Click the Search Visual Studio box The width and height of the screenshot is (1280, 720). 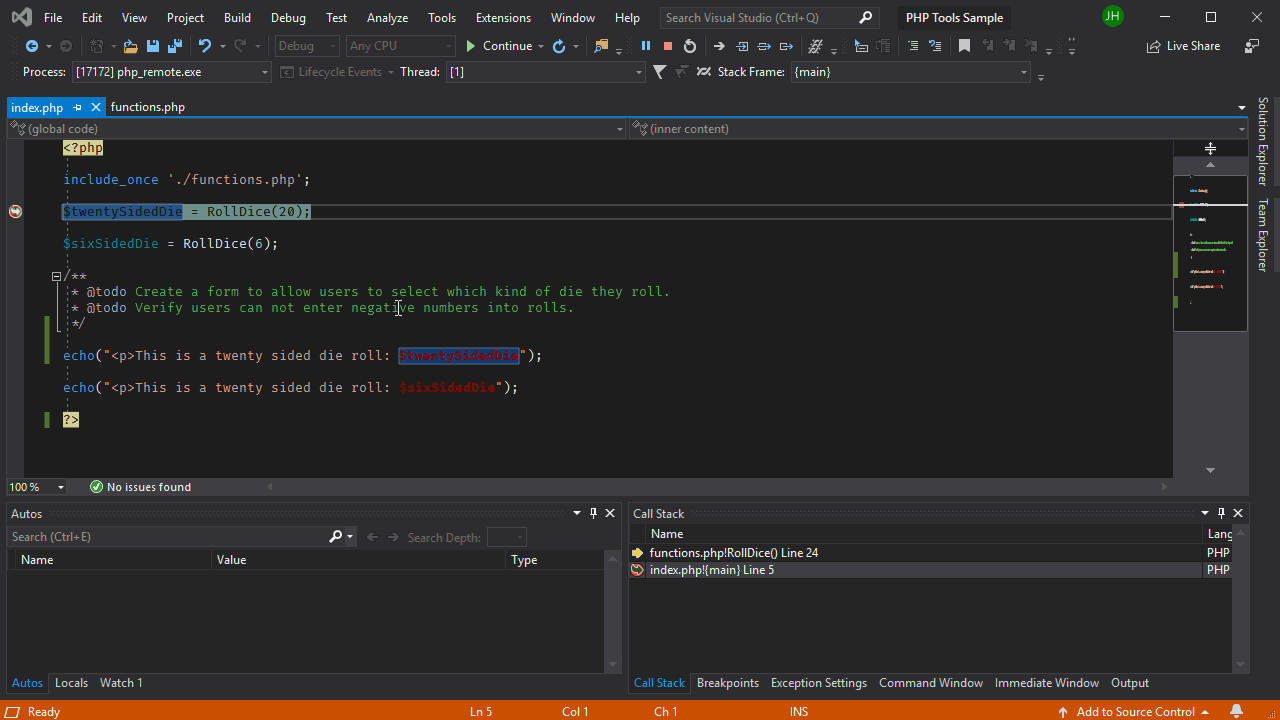tap(770, 18)
